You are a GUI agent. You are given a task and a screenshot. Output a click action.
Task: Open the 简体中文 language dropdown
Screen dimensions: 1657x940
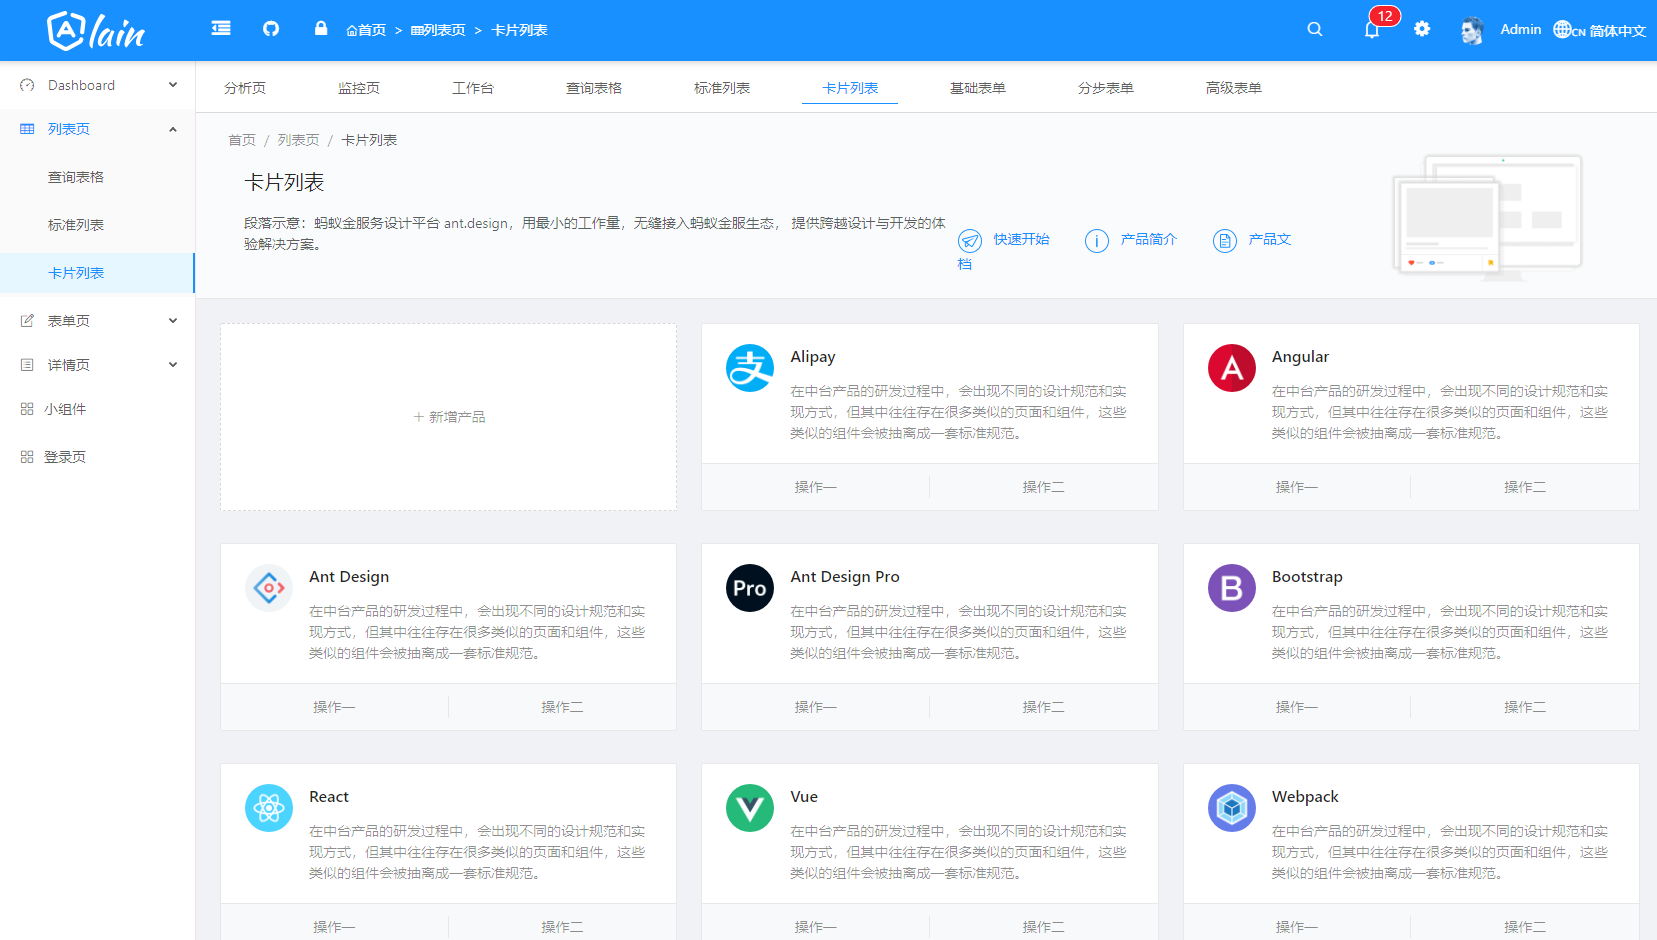(x=1617, y=30)
